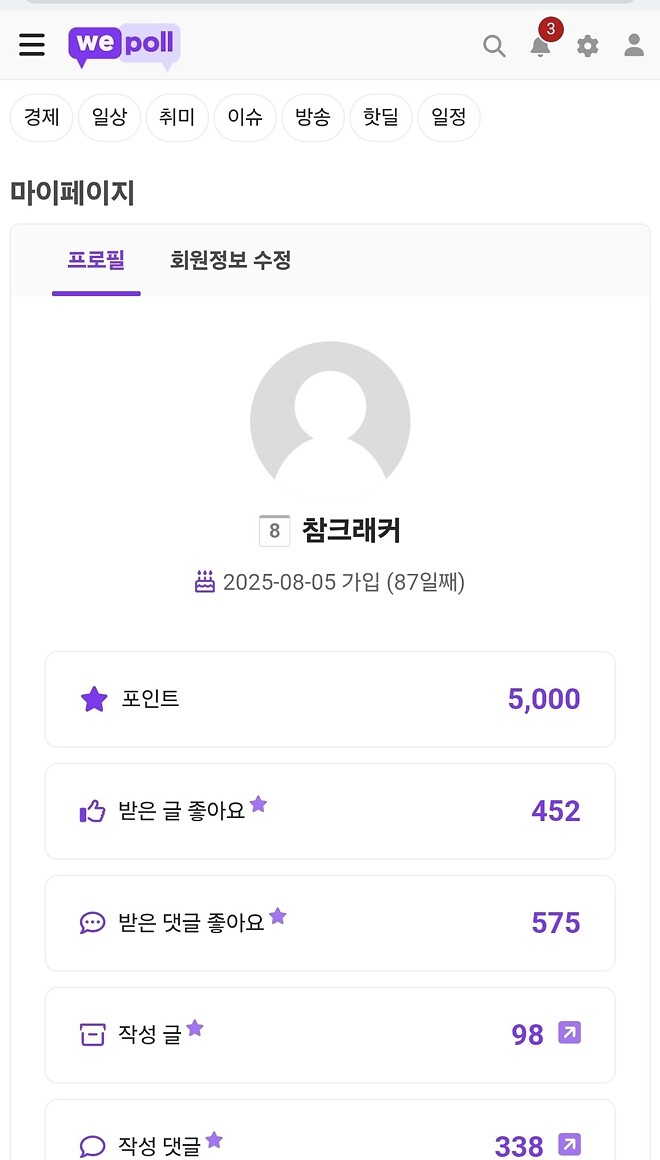The image size is (660, 1160).
Task: Switch to the 회원정보 수정 tab
Action: click(230, 260)
